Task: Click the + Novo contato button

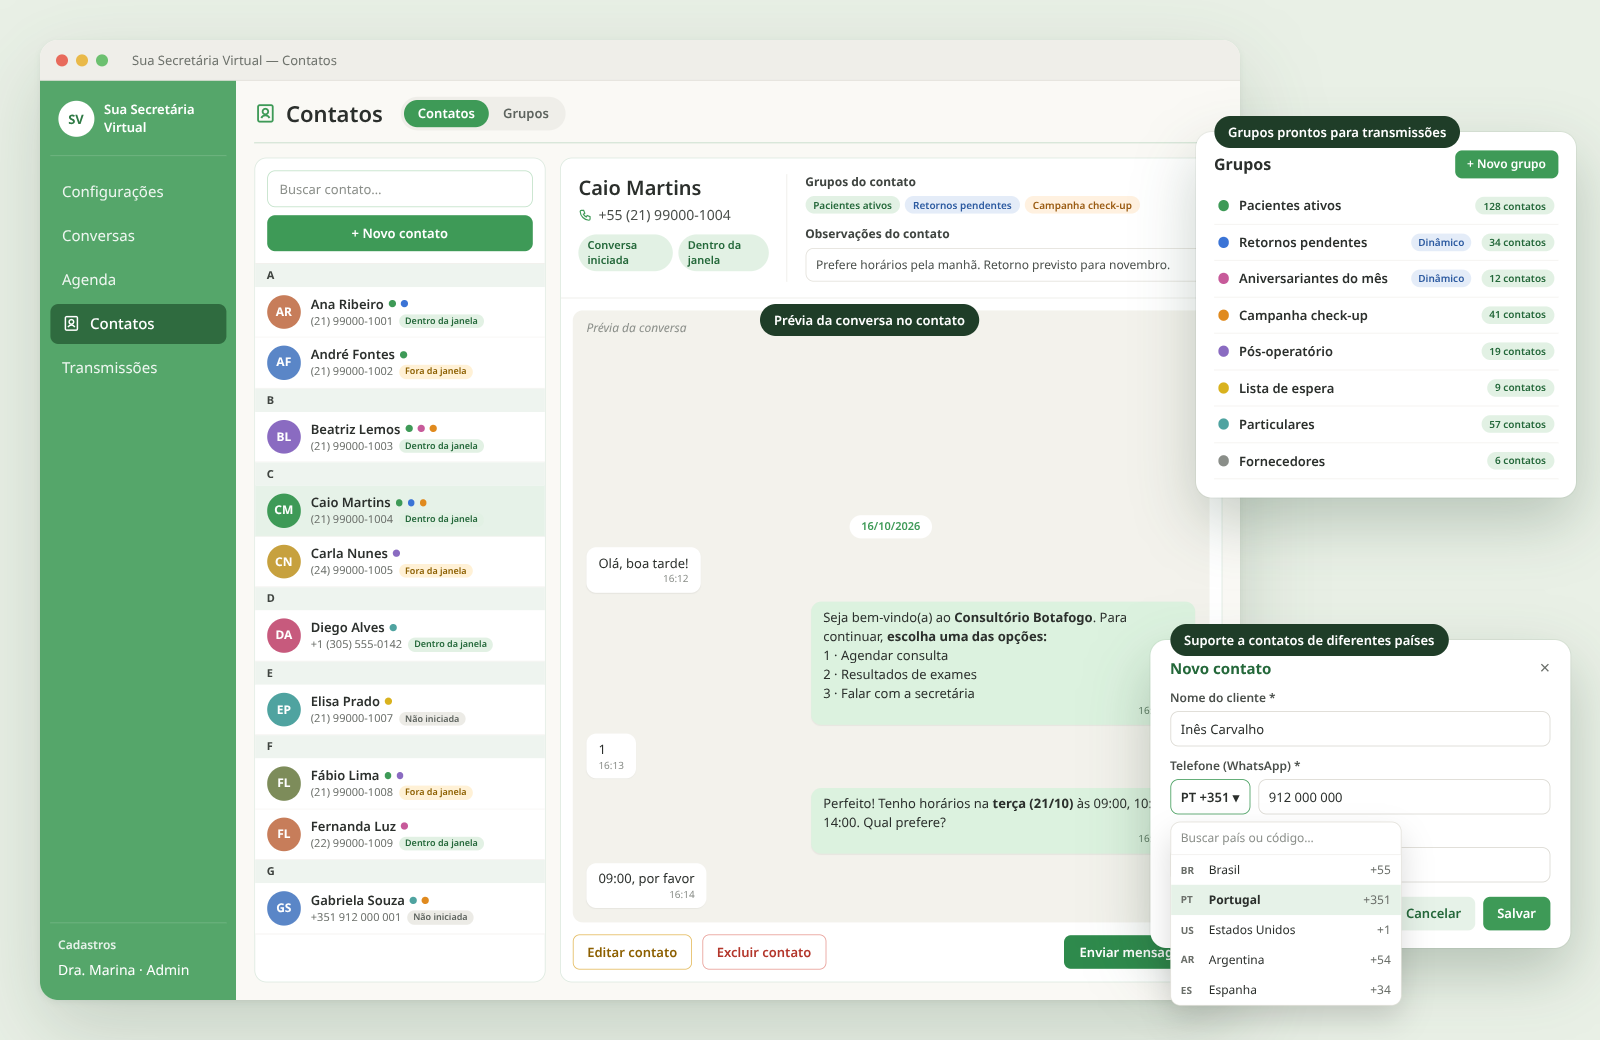Action: [400, 233]
